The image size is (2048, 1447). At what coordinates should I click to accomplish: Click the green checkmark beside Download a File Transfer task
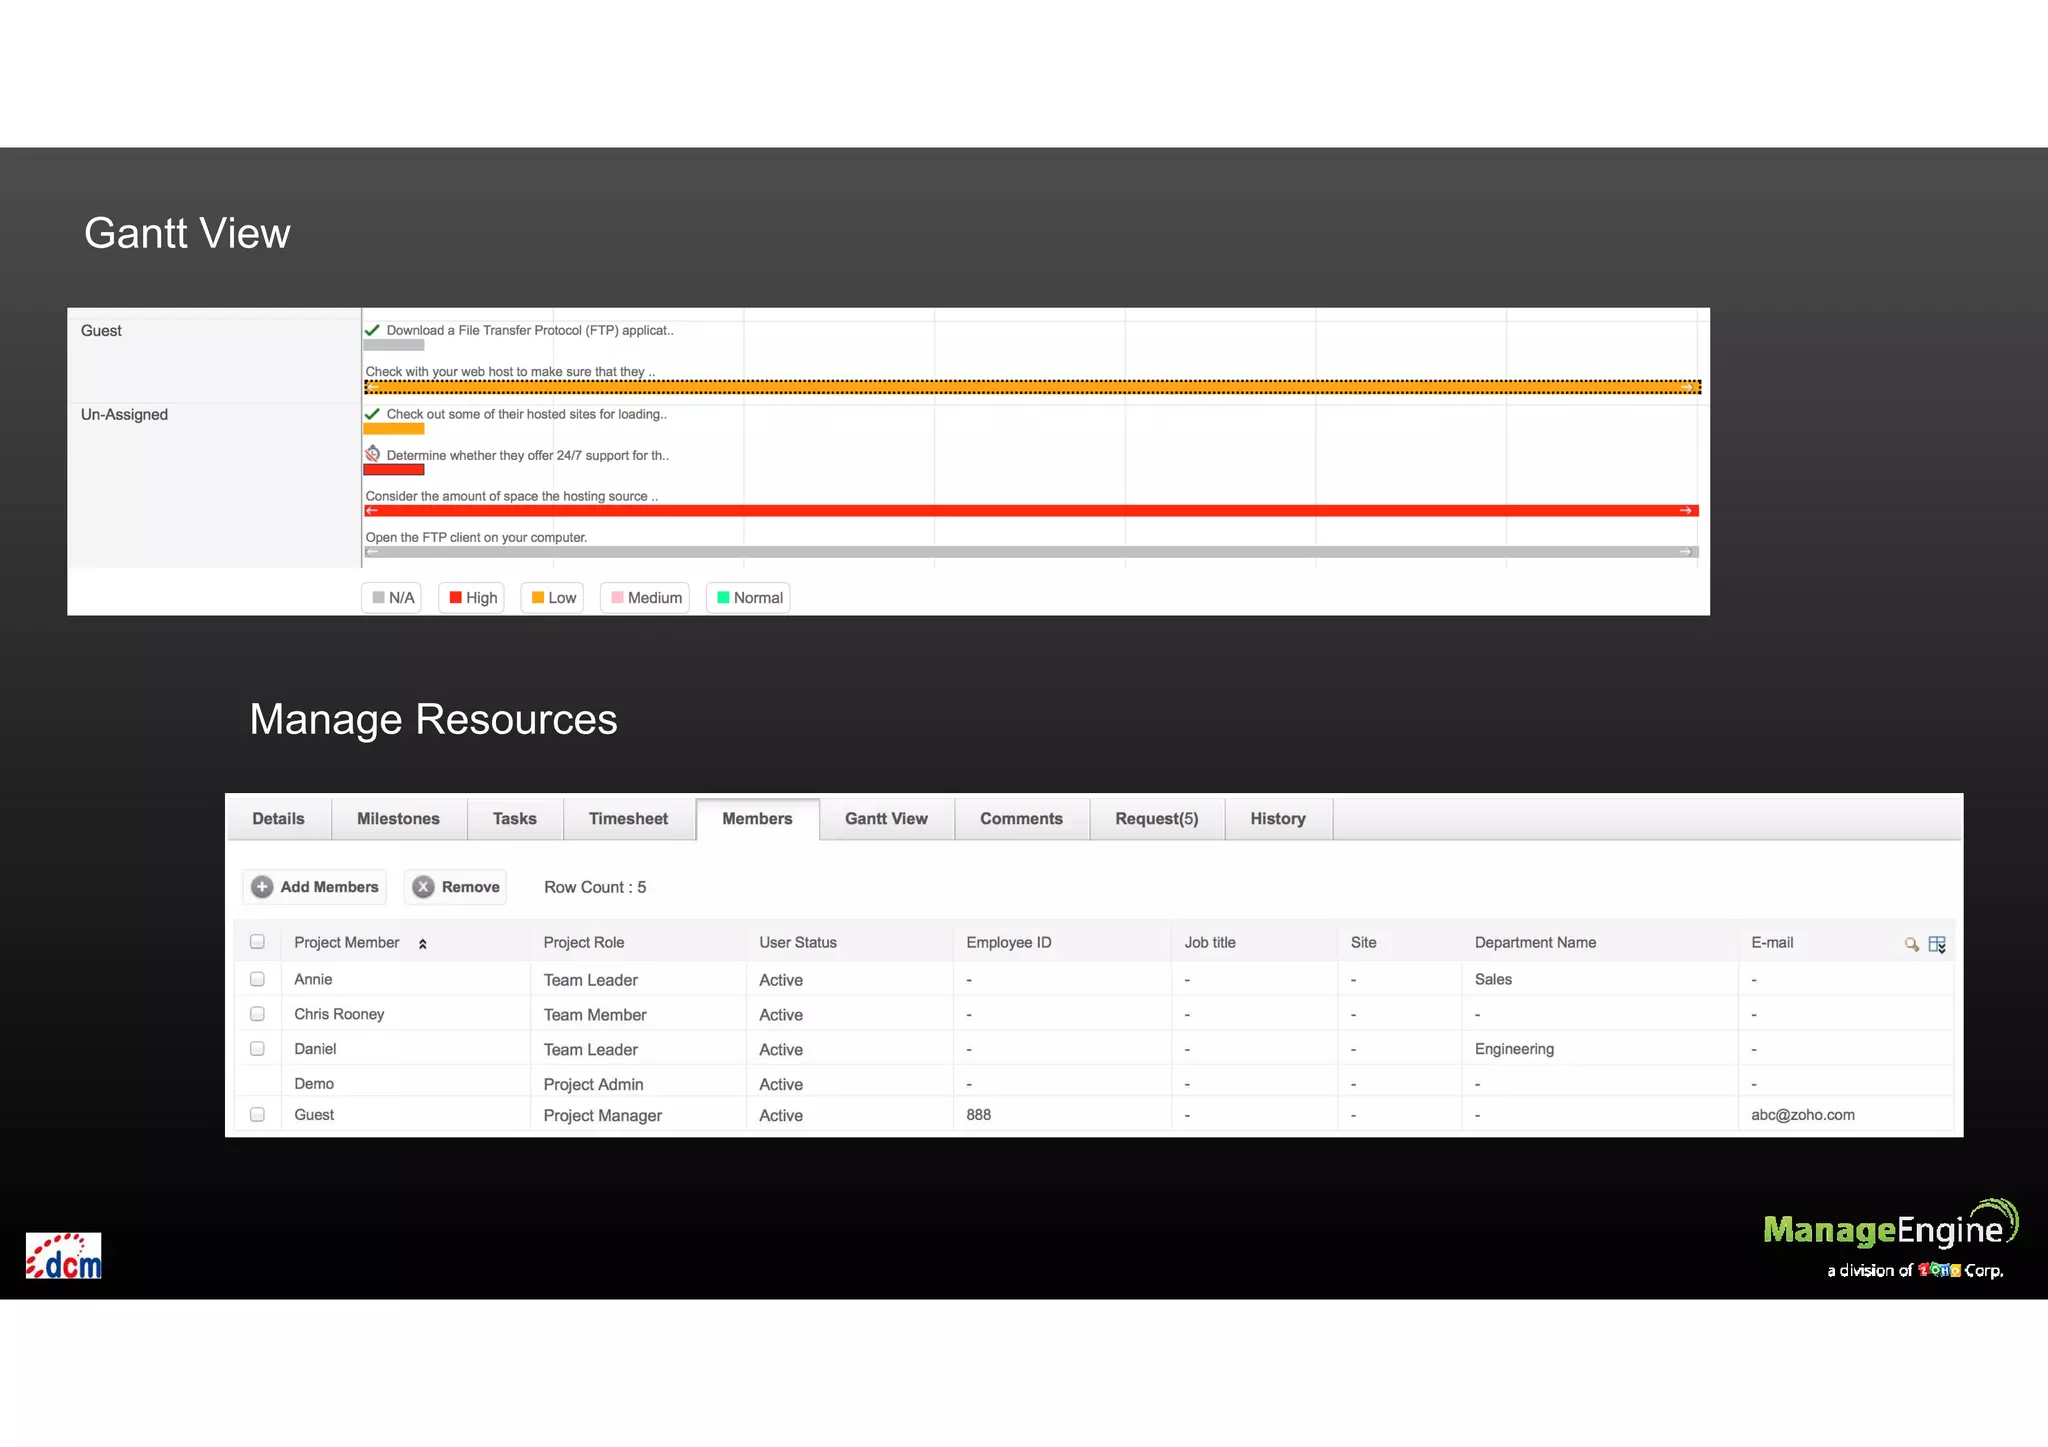[x=372, y=330]
